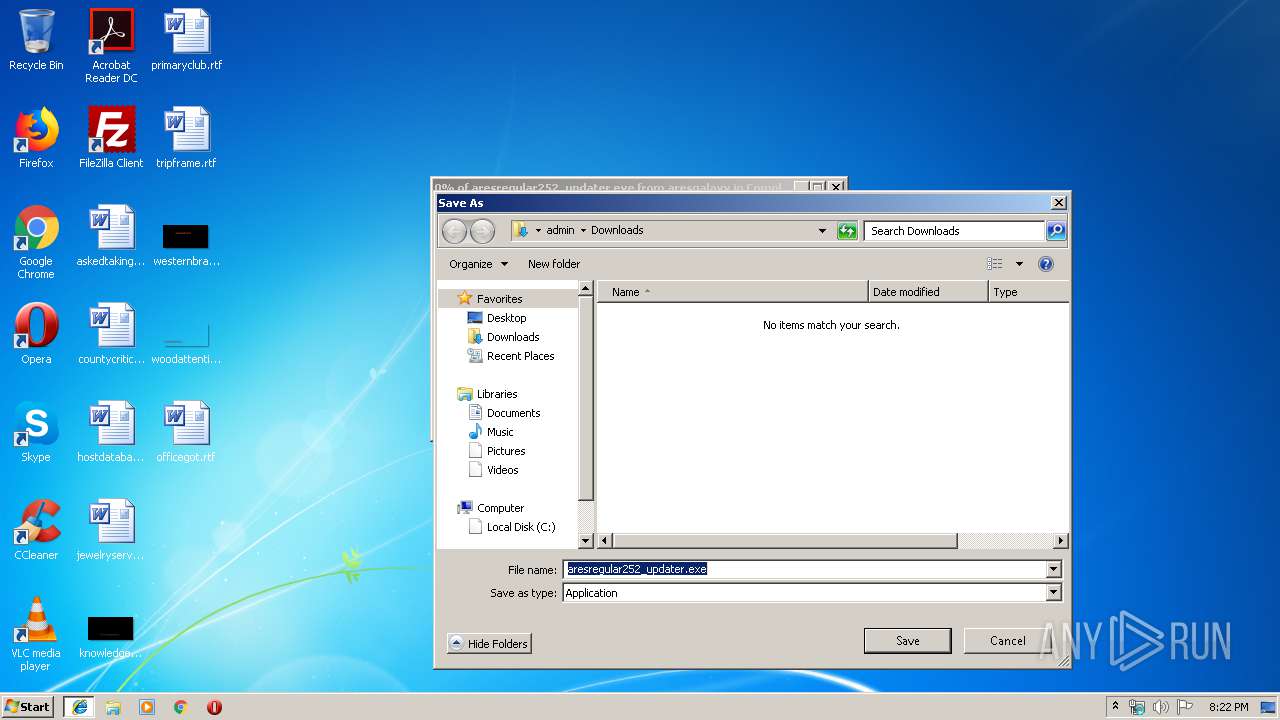
Task: Open Firefox desktop icon
Action: pyautogui.click(x=36, y=138)
